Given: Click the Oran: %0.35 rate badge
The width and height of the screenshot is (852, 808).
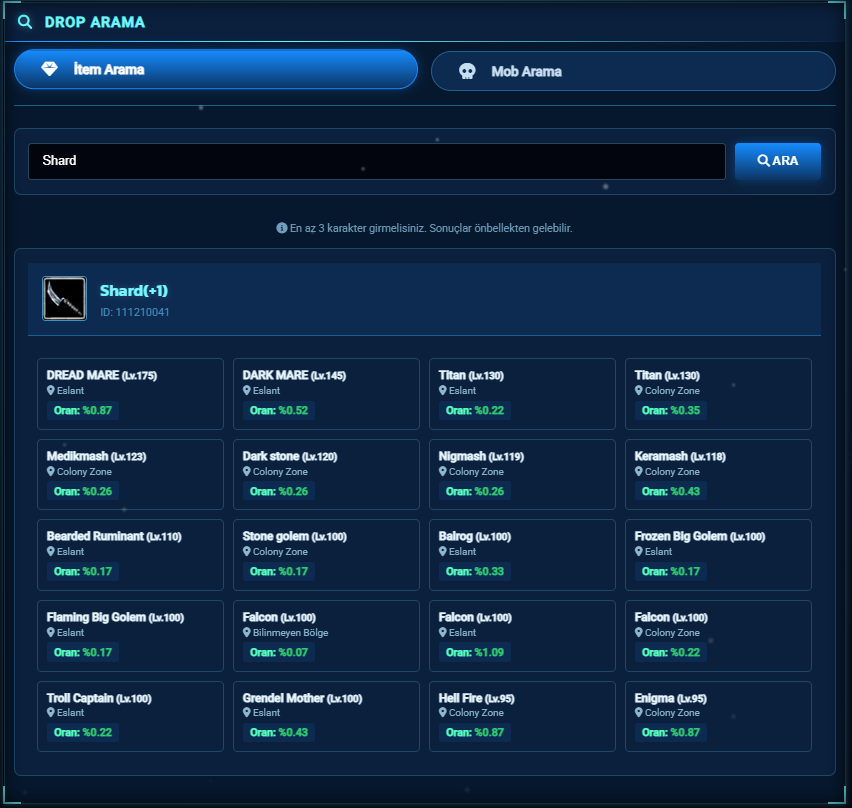Looking at the screenshot, I should coord(671,410).
